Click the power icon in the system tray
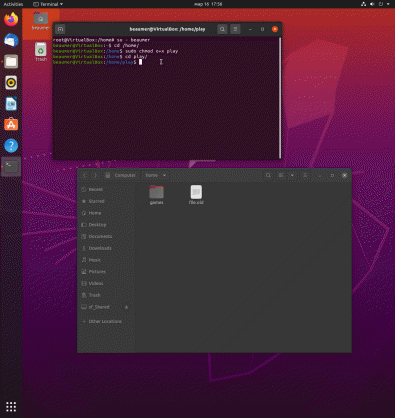The height and width of the screenshot is (418, 395). coord(381,4)
